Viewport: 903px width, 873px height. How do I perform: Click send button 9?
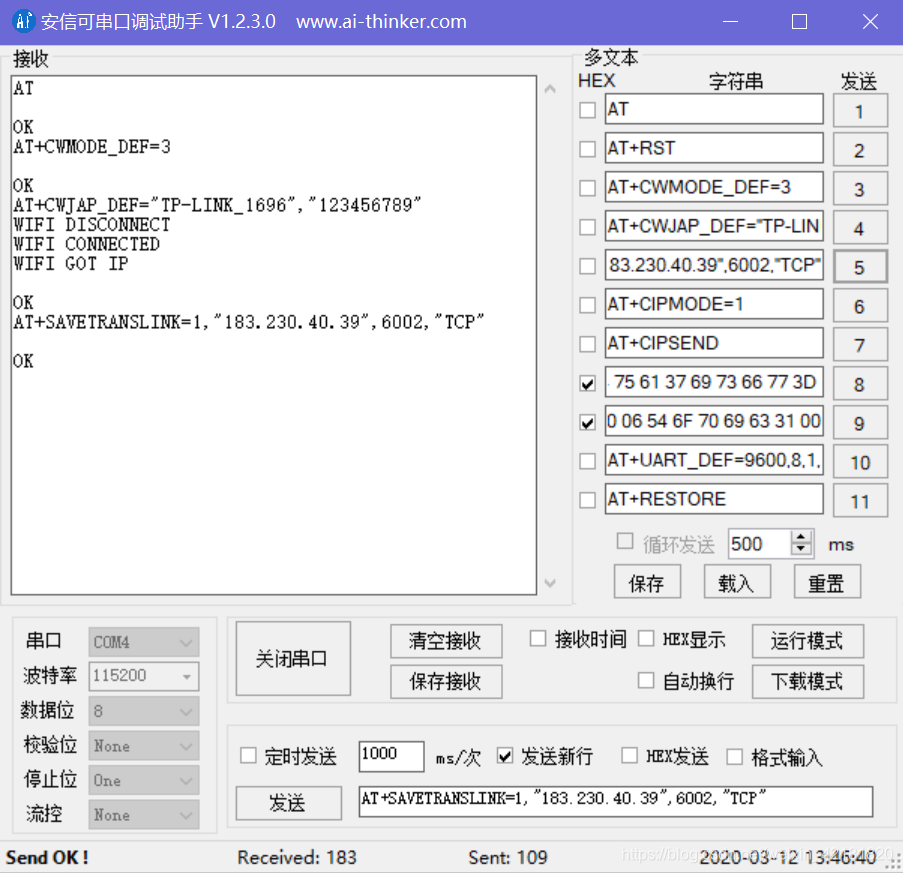[x=860, y=424]
